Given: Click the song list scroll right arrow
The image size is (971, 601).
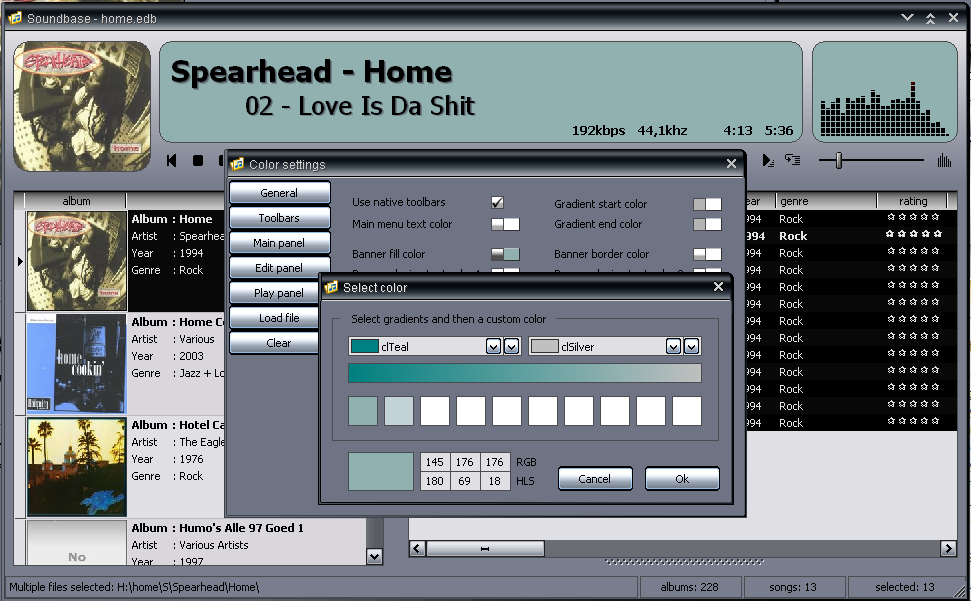Looking at the screenshot, I should tap(948, 548).
